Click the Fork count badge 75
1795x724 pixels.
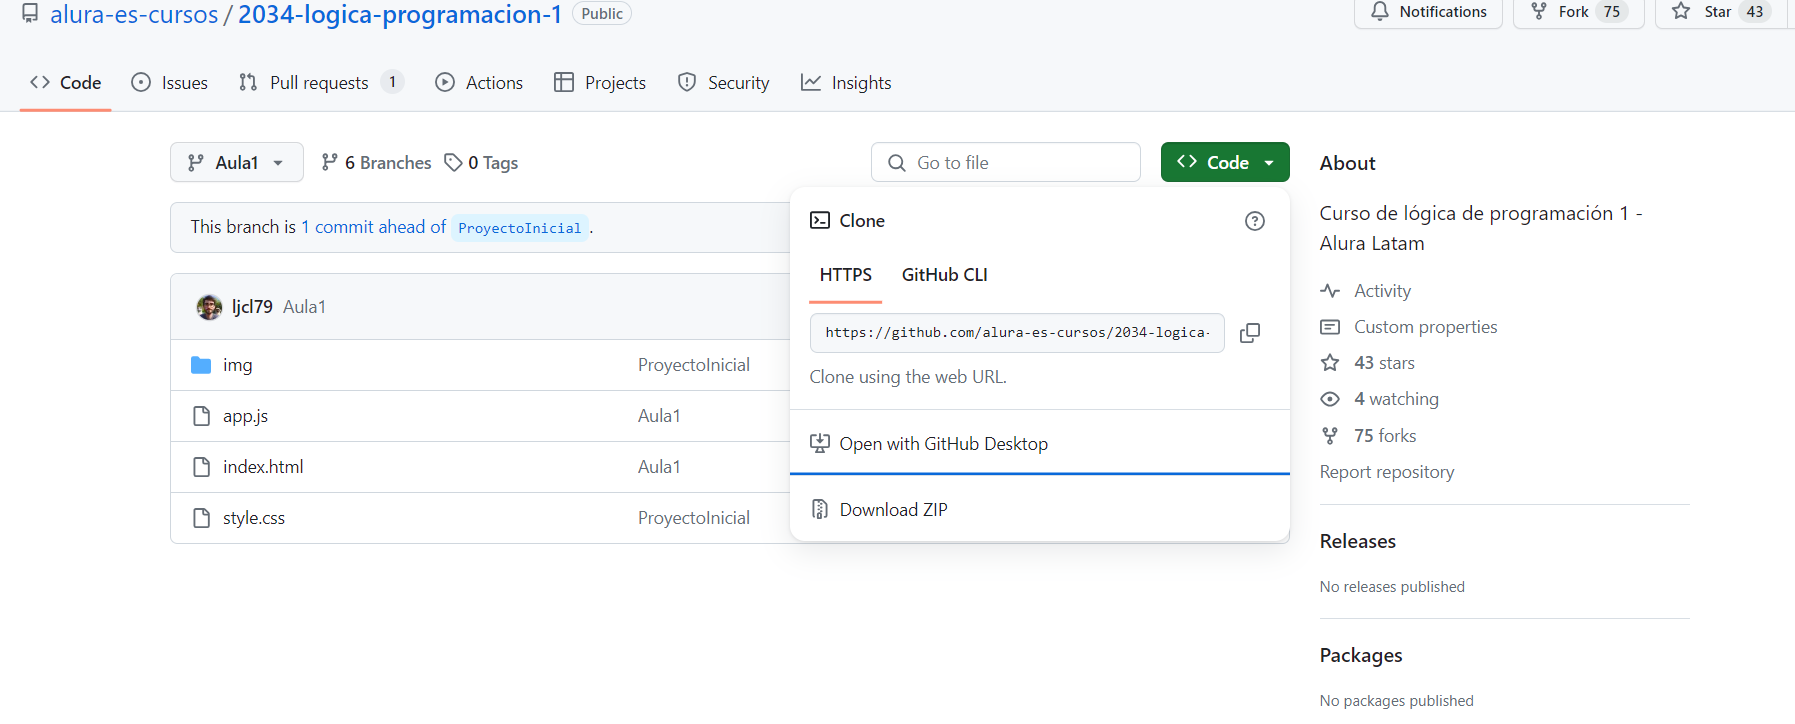pyautogui.click(x=1612, y=12)
